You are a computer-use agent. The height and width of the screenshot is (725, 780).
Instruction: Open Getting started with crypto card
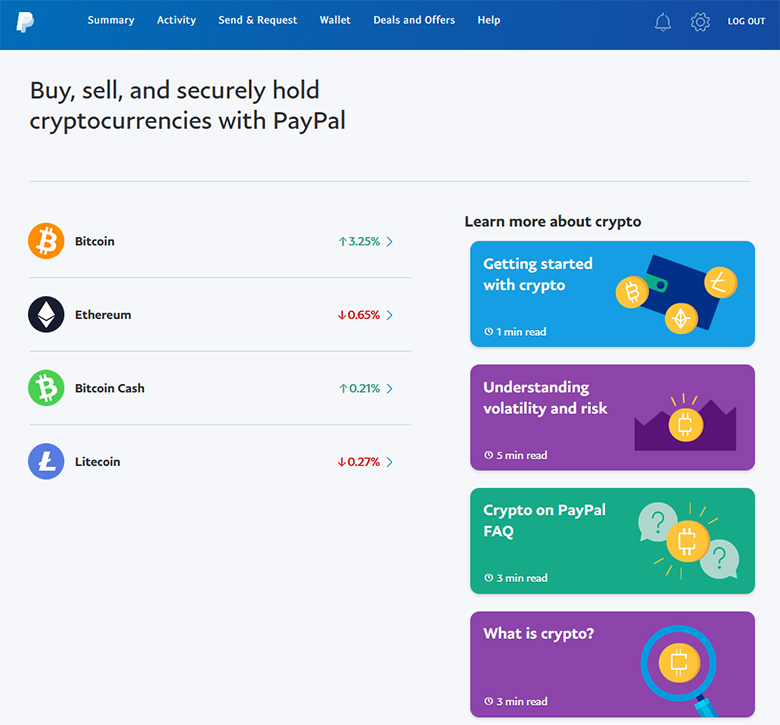pos(612,294)
